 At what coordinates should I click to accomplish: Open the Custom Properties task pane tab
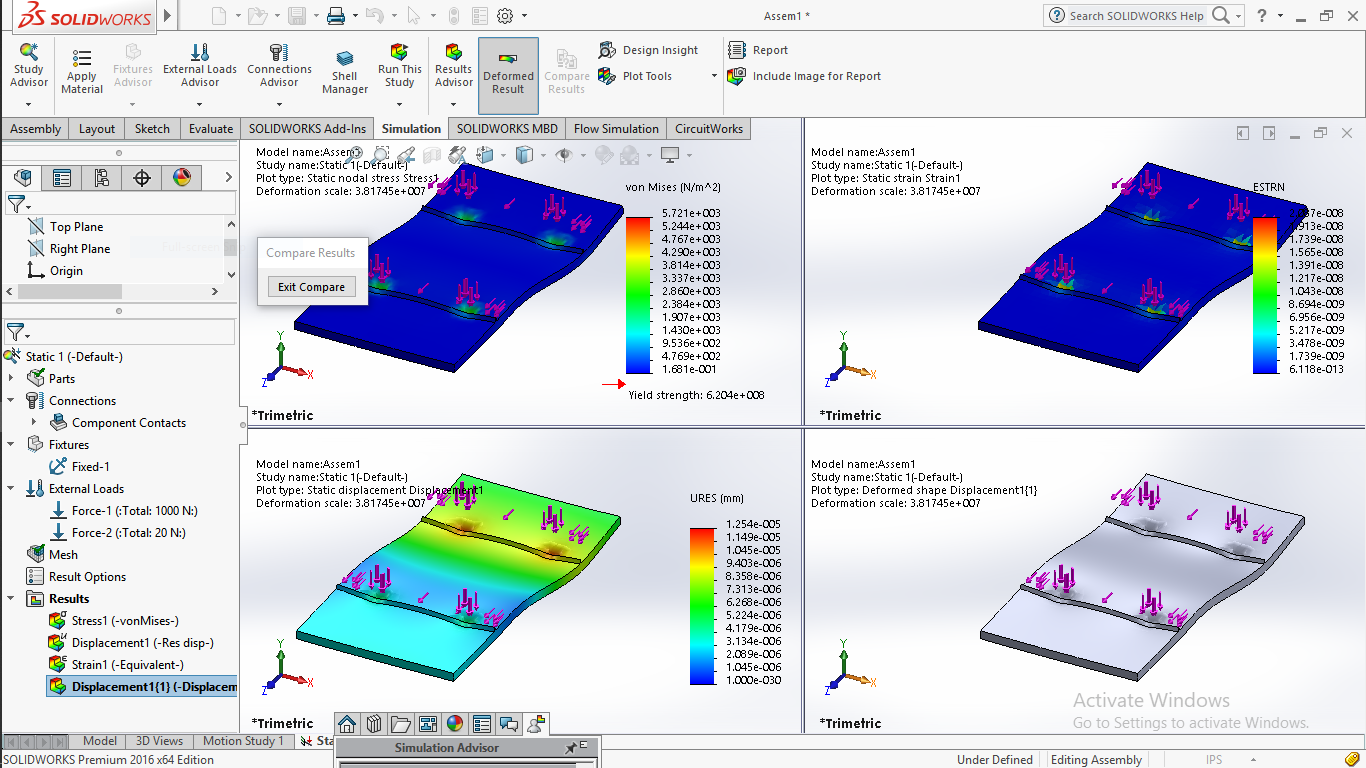482,724
